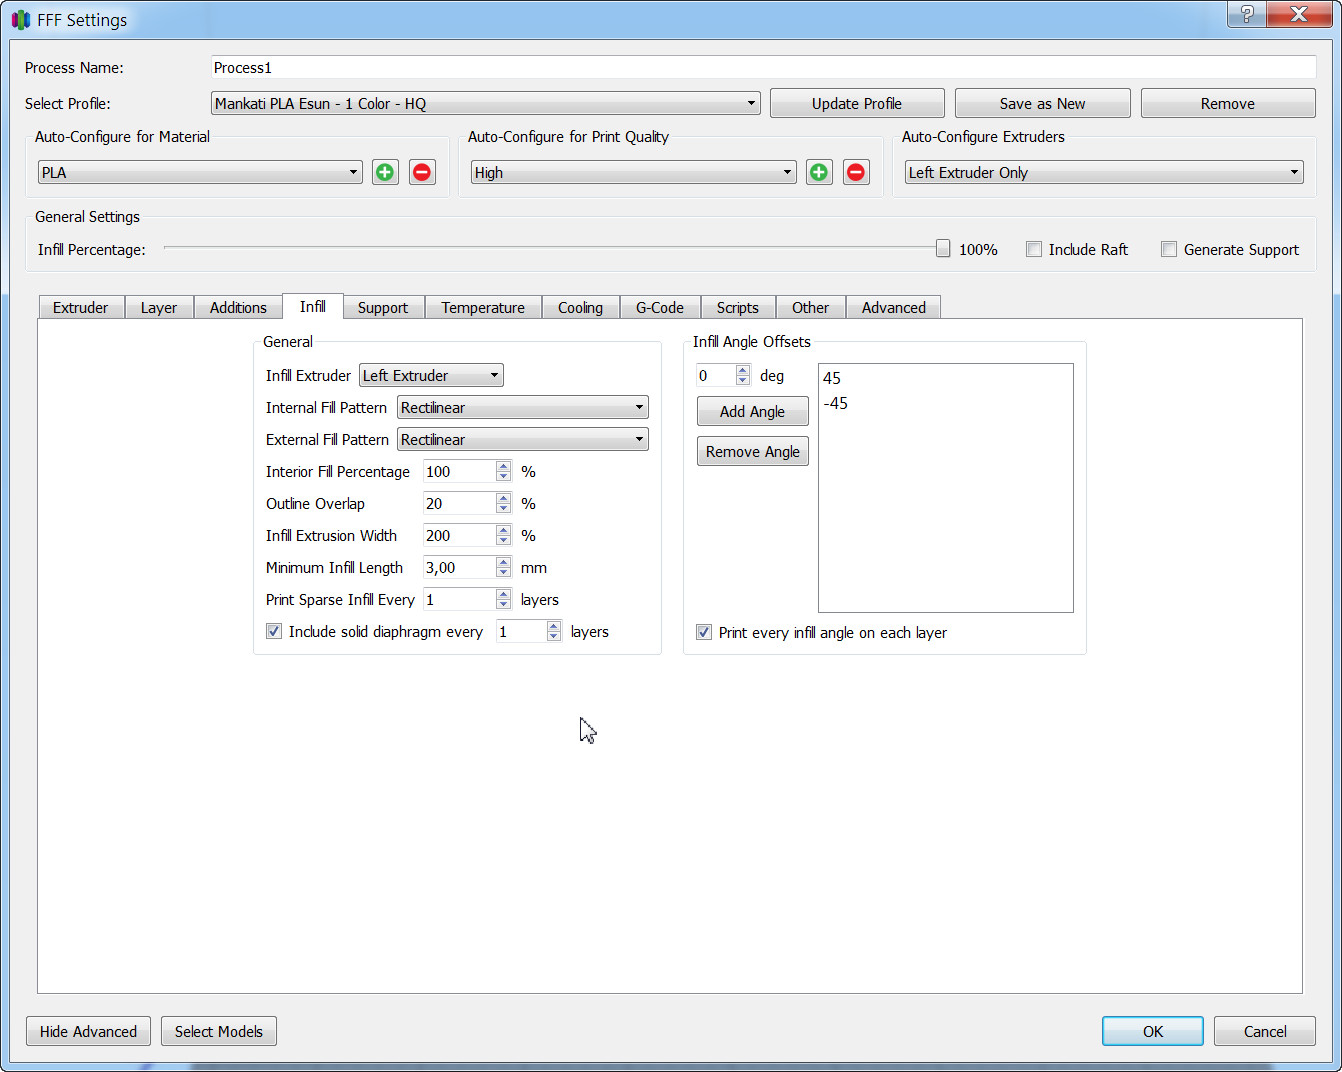1342x1072 pixels.
Task: Click the help question mark in title bar
Action: [x=1246, y=14]
